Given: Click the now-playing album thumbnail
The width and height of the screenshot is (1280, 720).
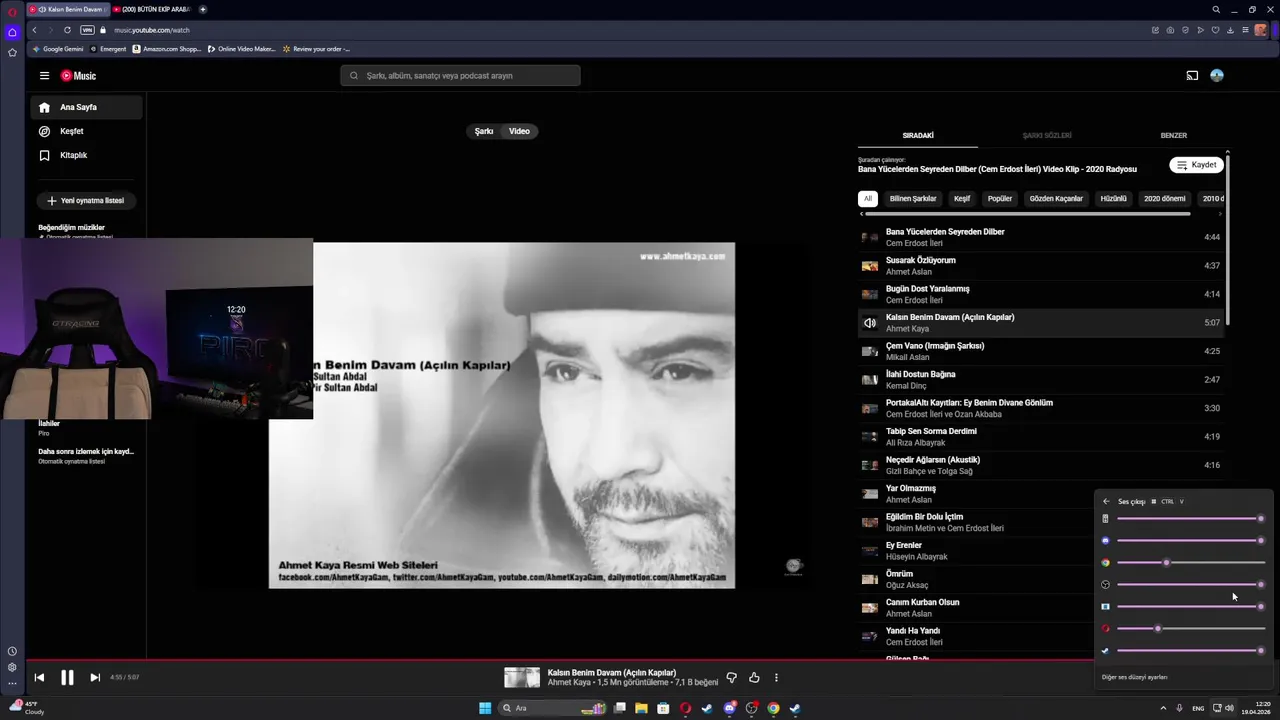Looking at the screenshot, I should click(x=522, y=677).
